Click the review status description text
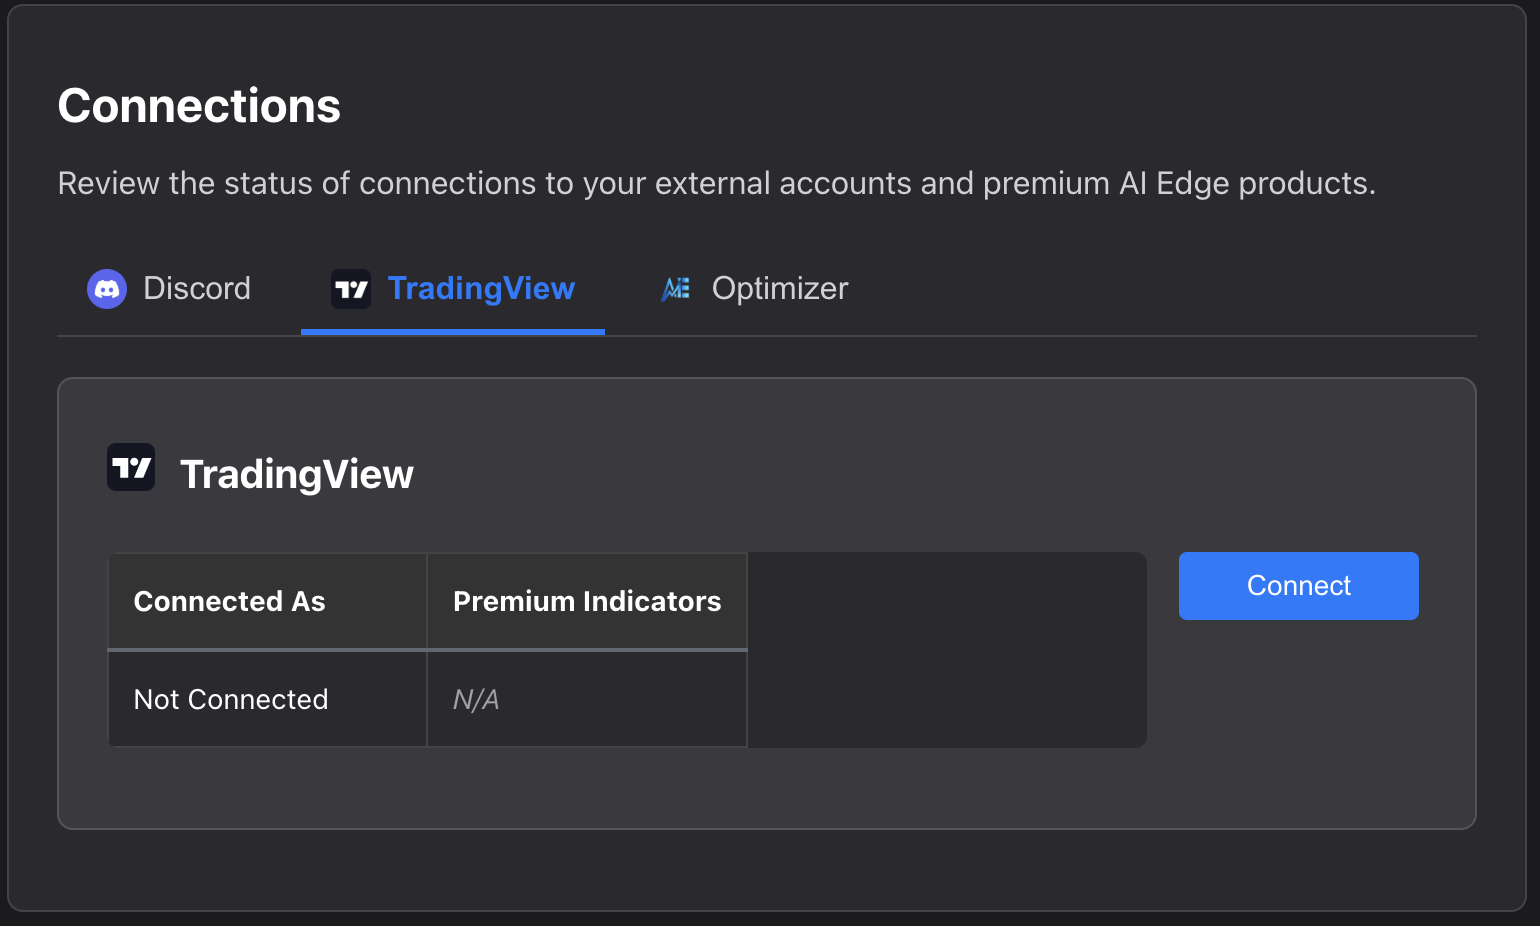The image size is (1540, 926). tap(716, 183)
